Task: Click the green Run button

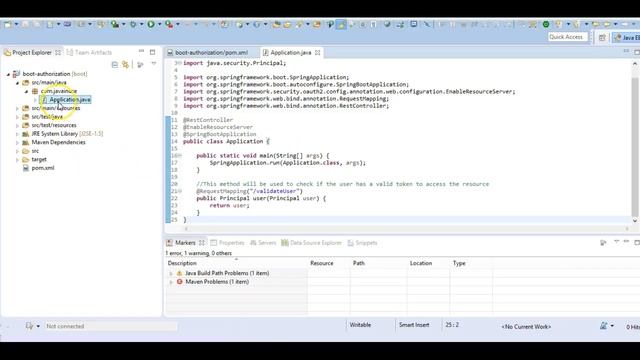Action: pos(151,24)
